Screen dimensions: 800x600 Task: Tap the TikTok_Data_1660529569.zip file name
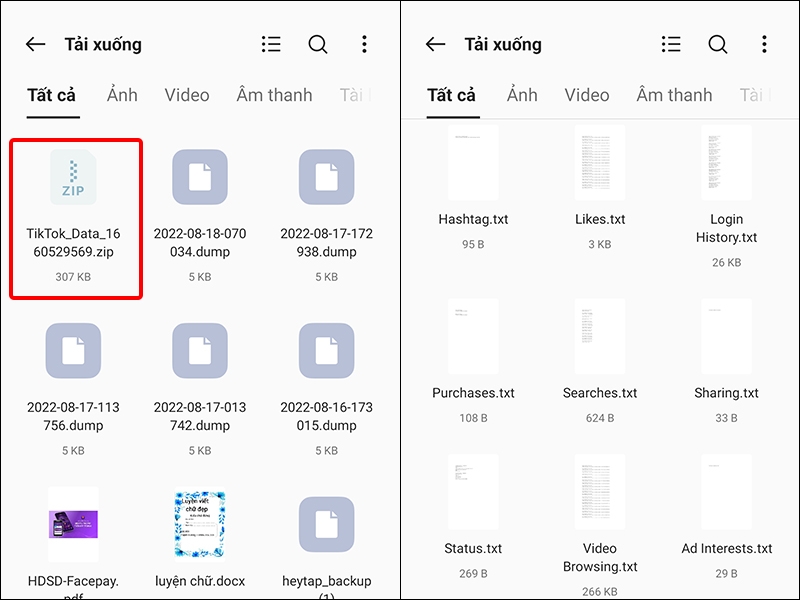73,242
